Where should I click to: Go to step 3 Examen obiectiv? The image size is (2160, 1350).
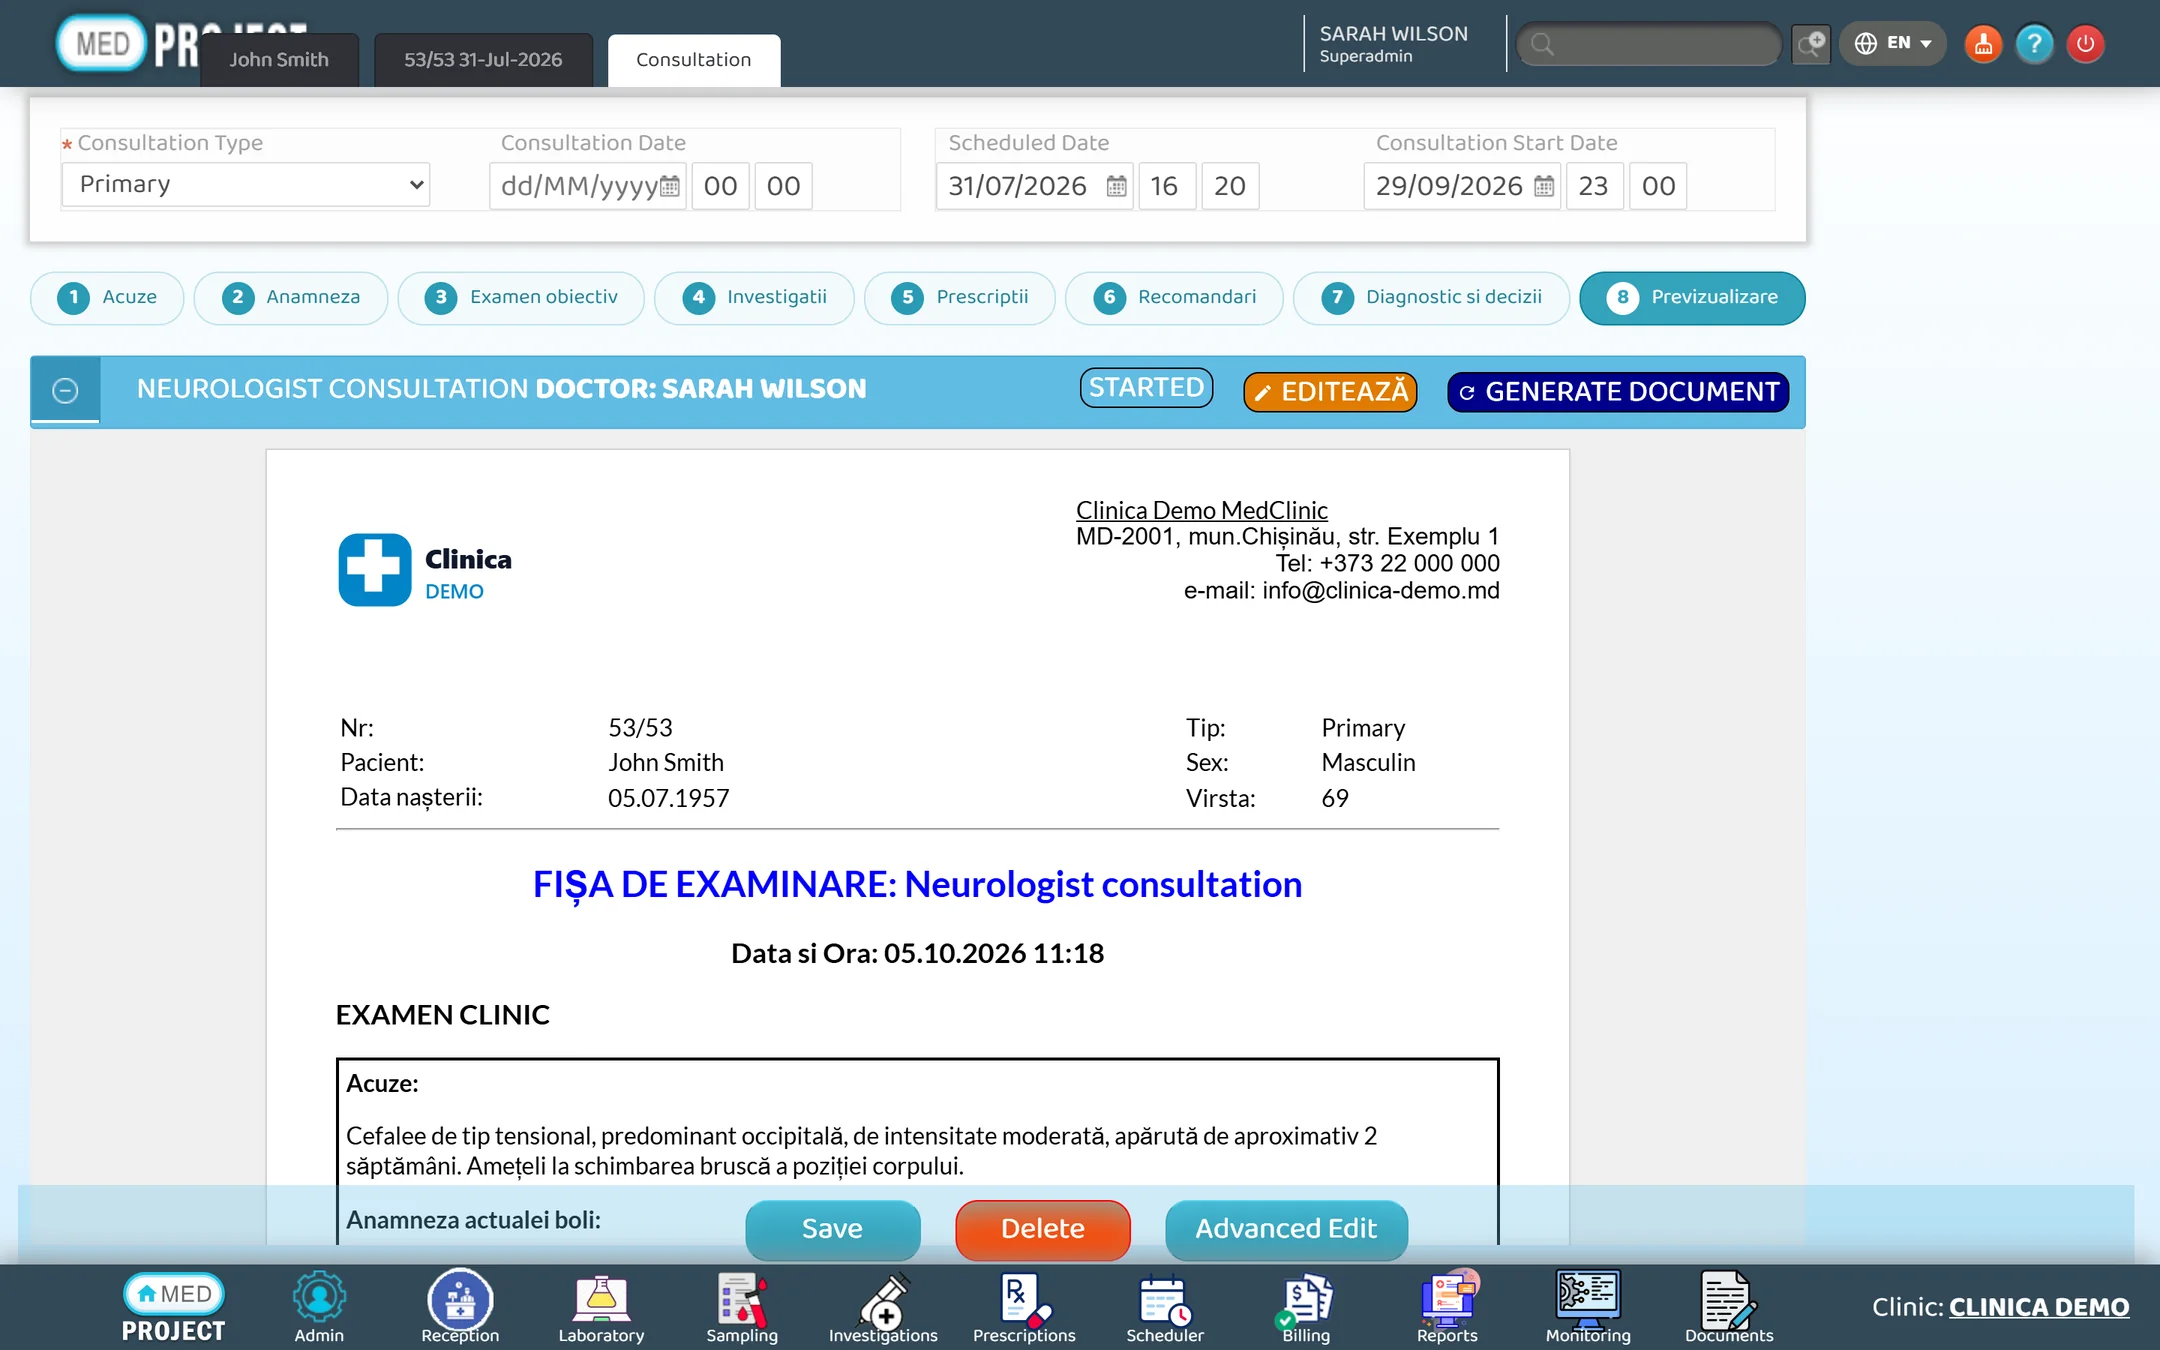click(521, 297)
